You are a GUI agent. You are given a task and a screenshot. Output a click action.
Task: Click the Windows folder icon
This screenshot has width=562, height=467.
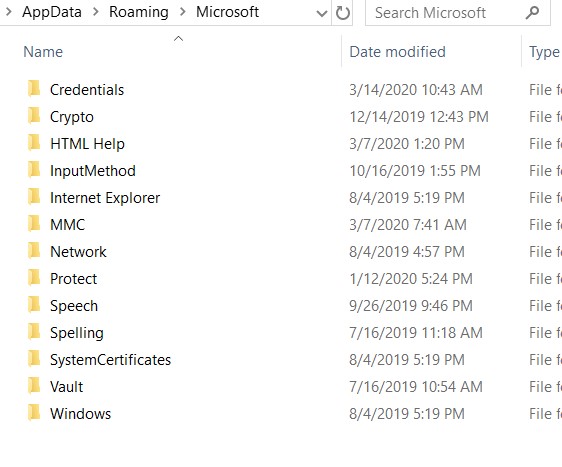34,413
